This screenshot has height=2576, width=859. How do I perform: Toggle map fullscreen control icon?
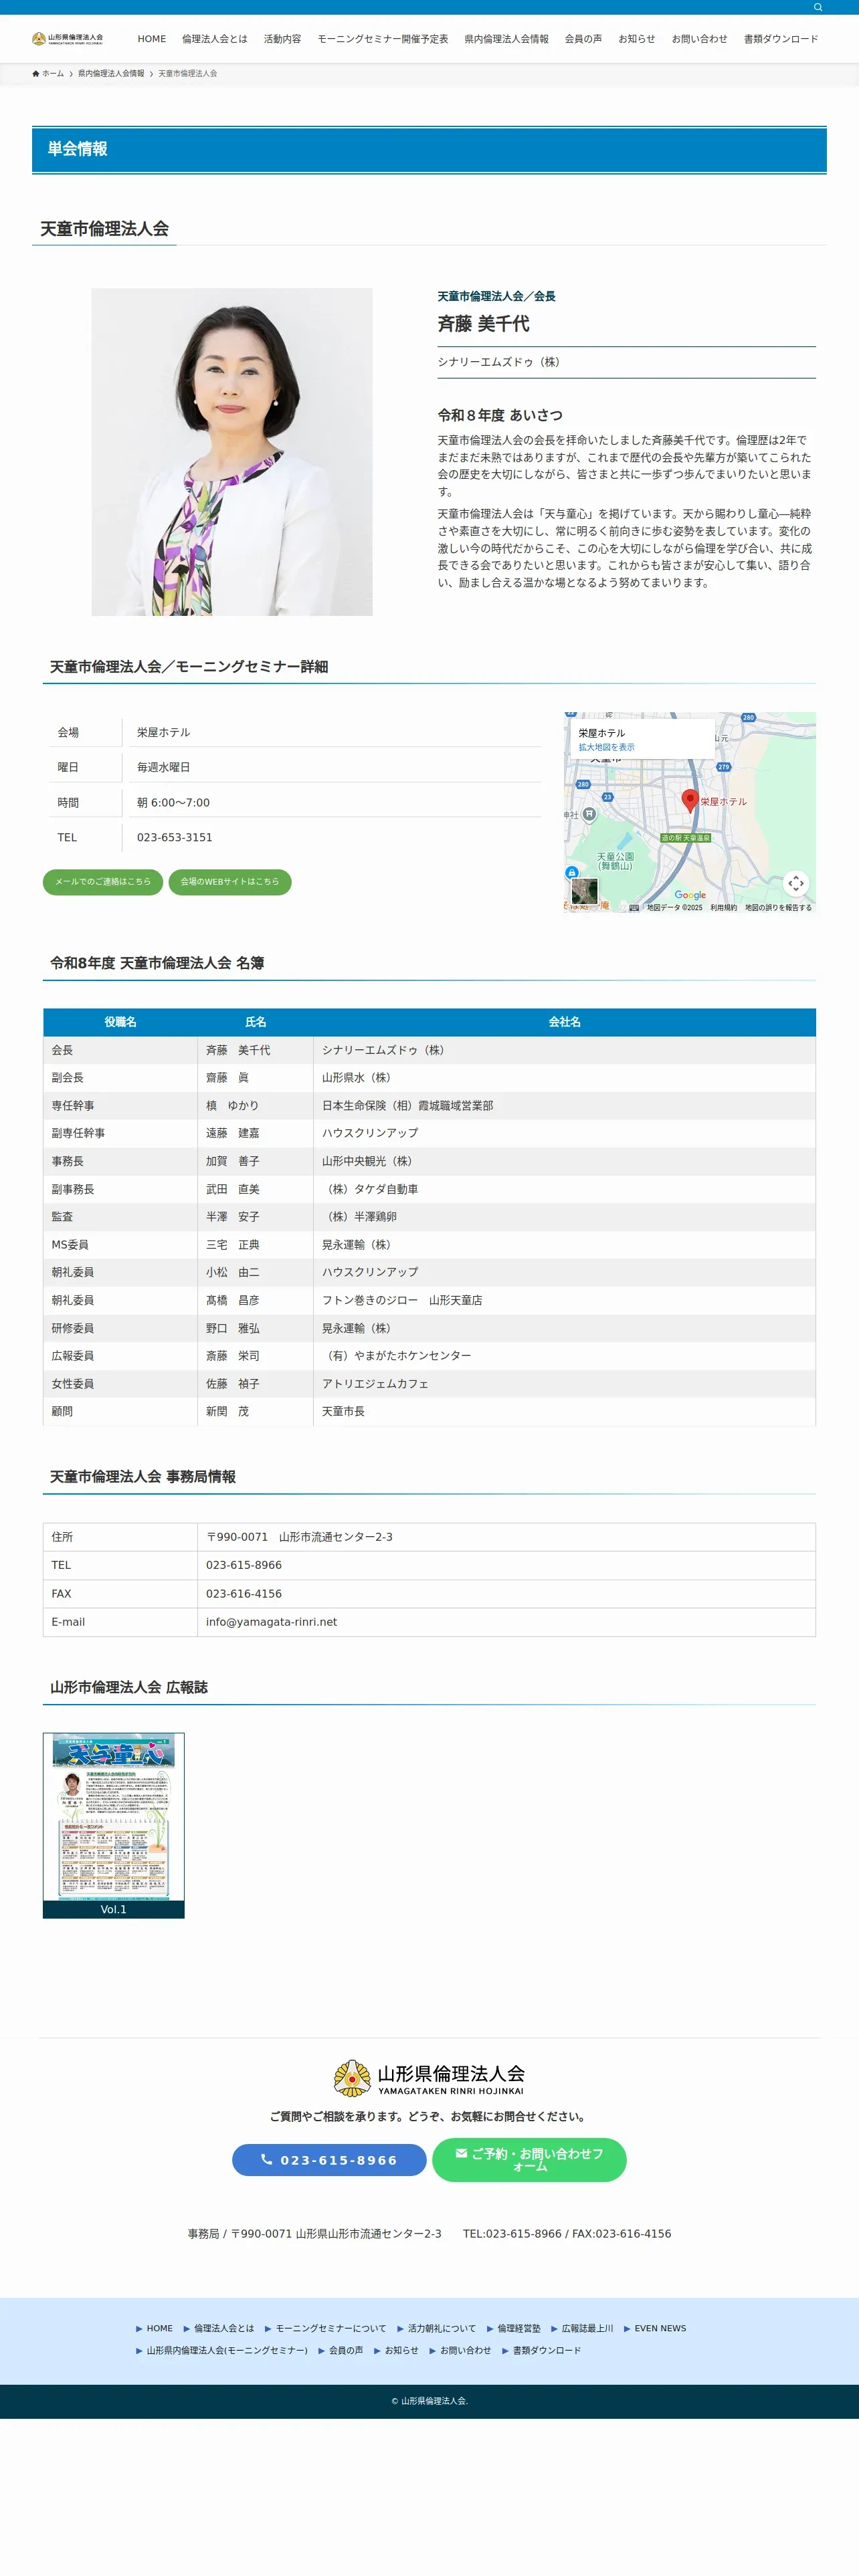pyautogui.click(x=795, y=883)
